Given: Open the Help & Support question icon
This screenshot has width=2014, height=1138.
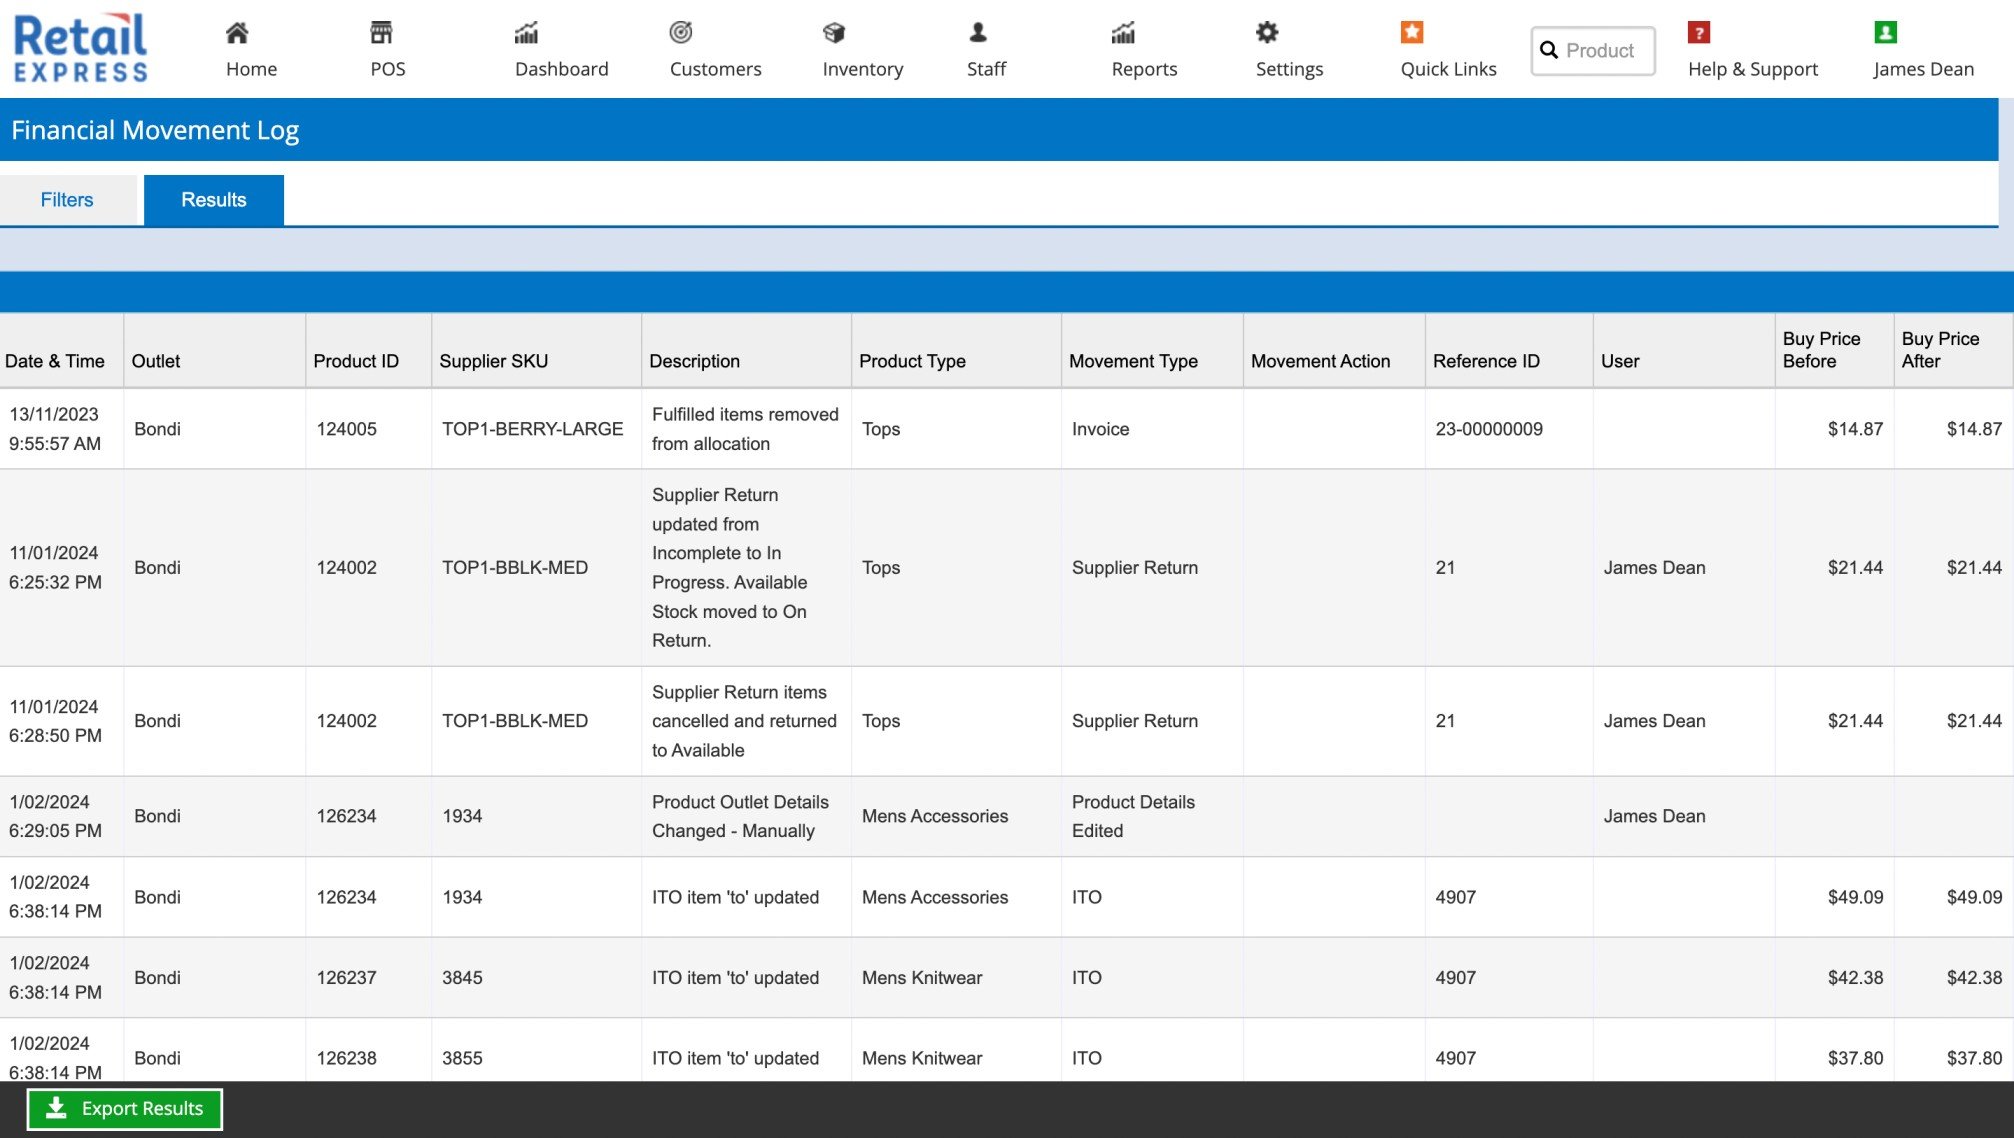Looking at the screenshot, I should 1699,33.
